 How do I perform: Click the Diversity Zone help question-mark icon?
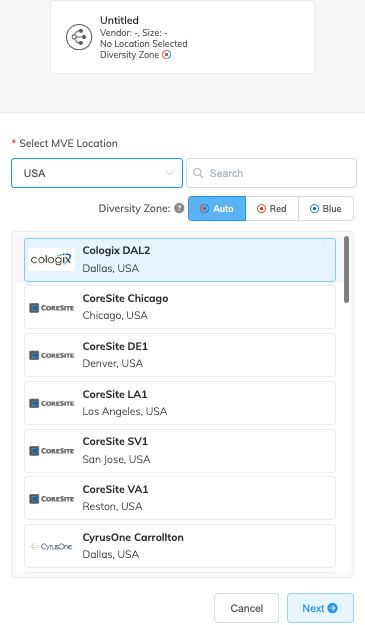point(179,208)
